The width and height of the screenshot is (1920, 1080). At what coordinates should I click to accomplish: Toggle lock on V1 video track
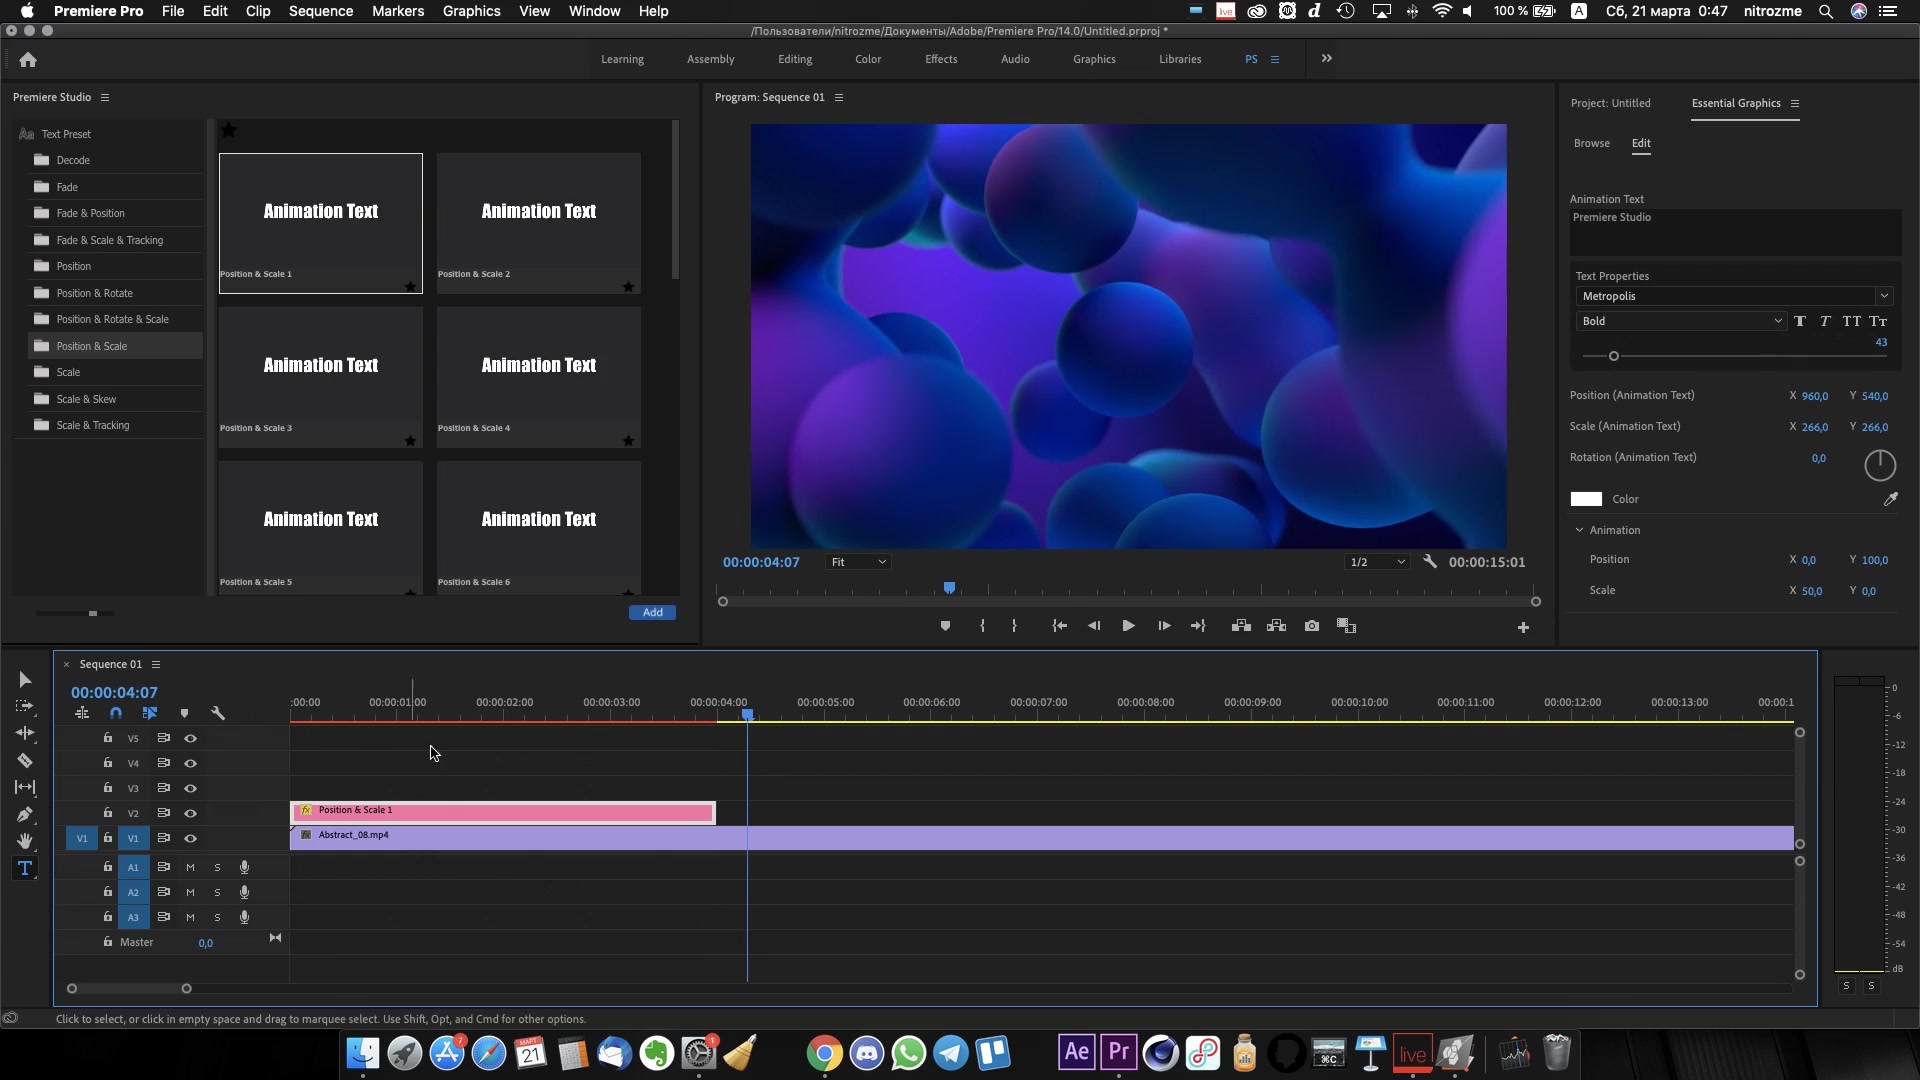pyautogui.click(x=107, y=837)
